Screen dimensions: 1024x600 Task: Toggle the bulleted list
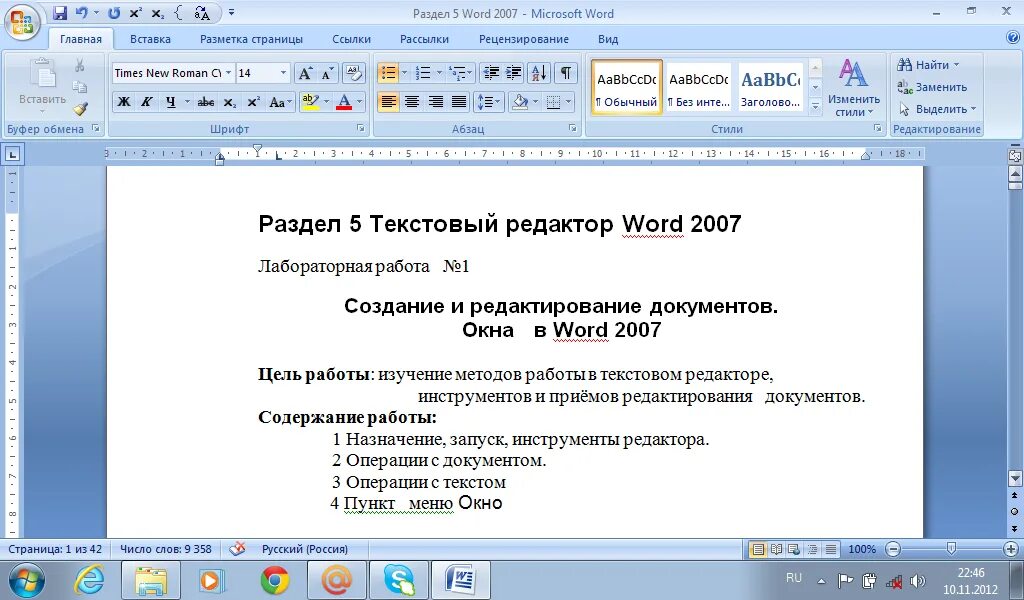(x=389, y=73)
